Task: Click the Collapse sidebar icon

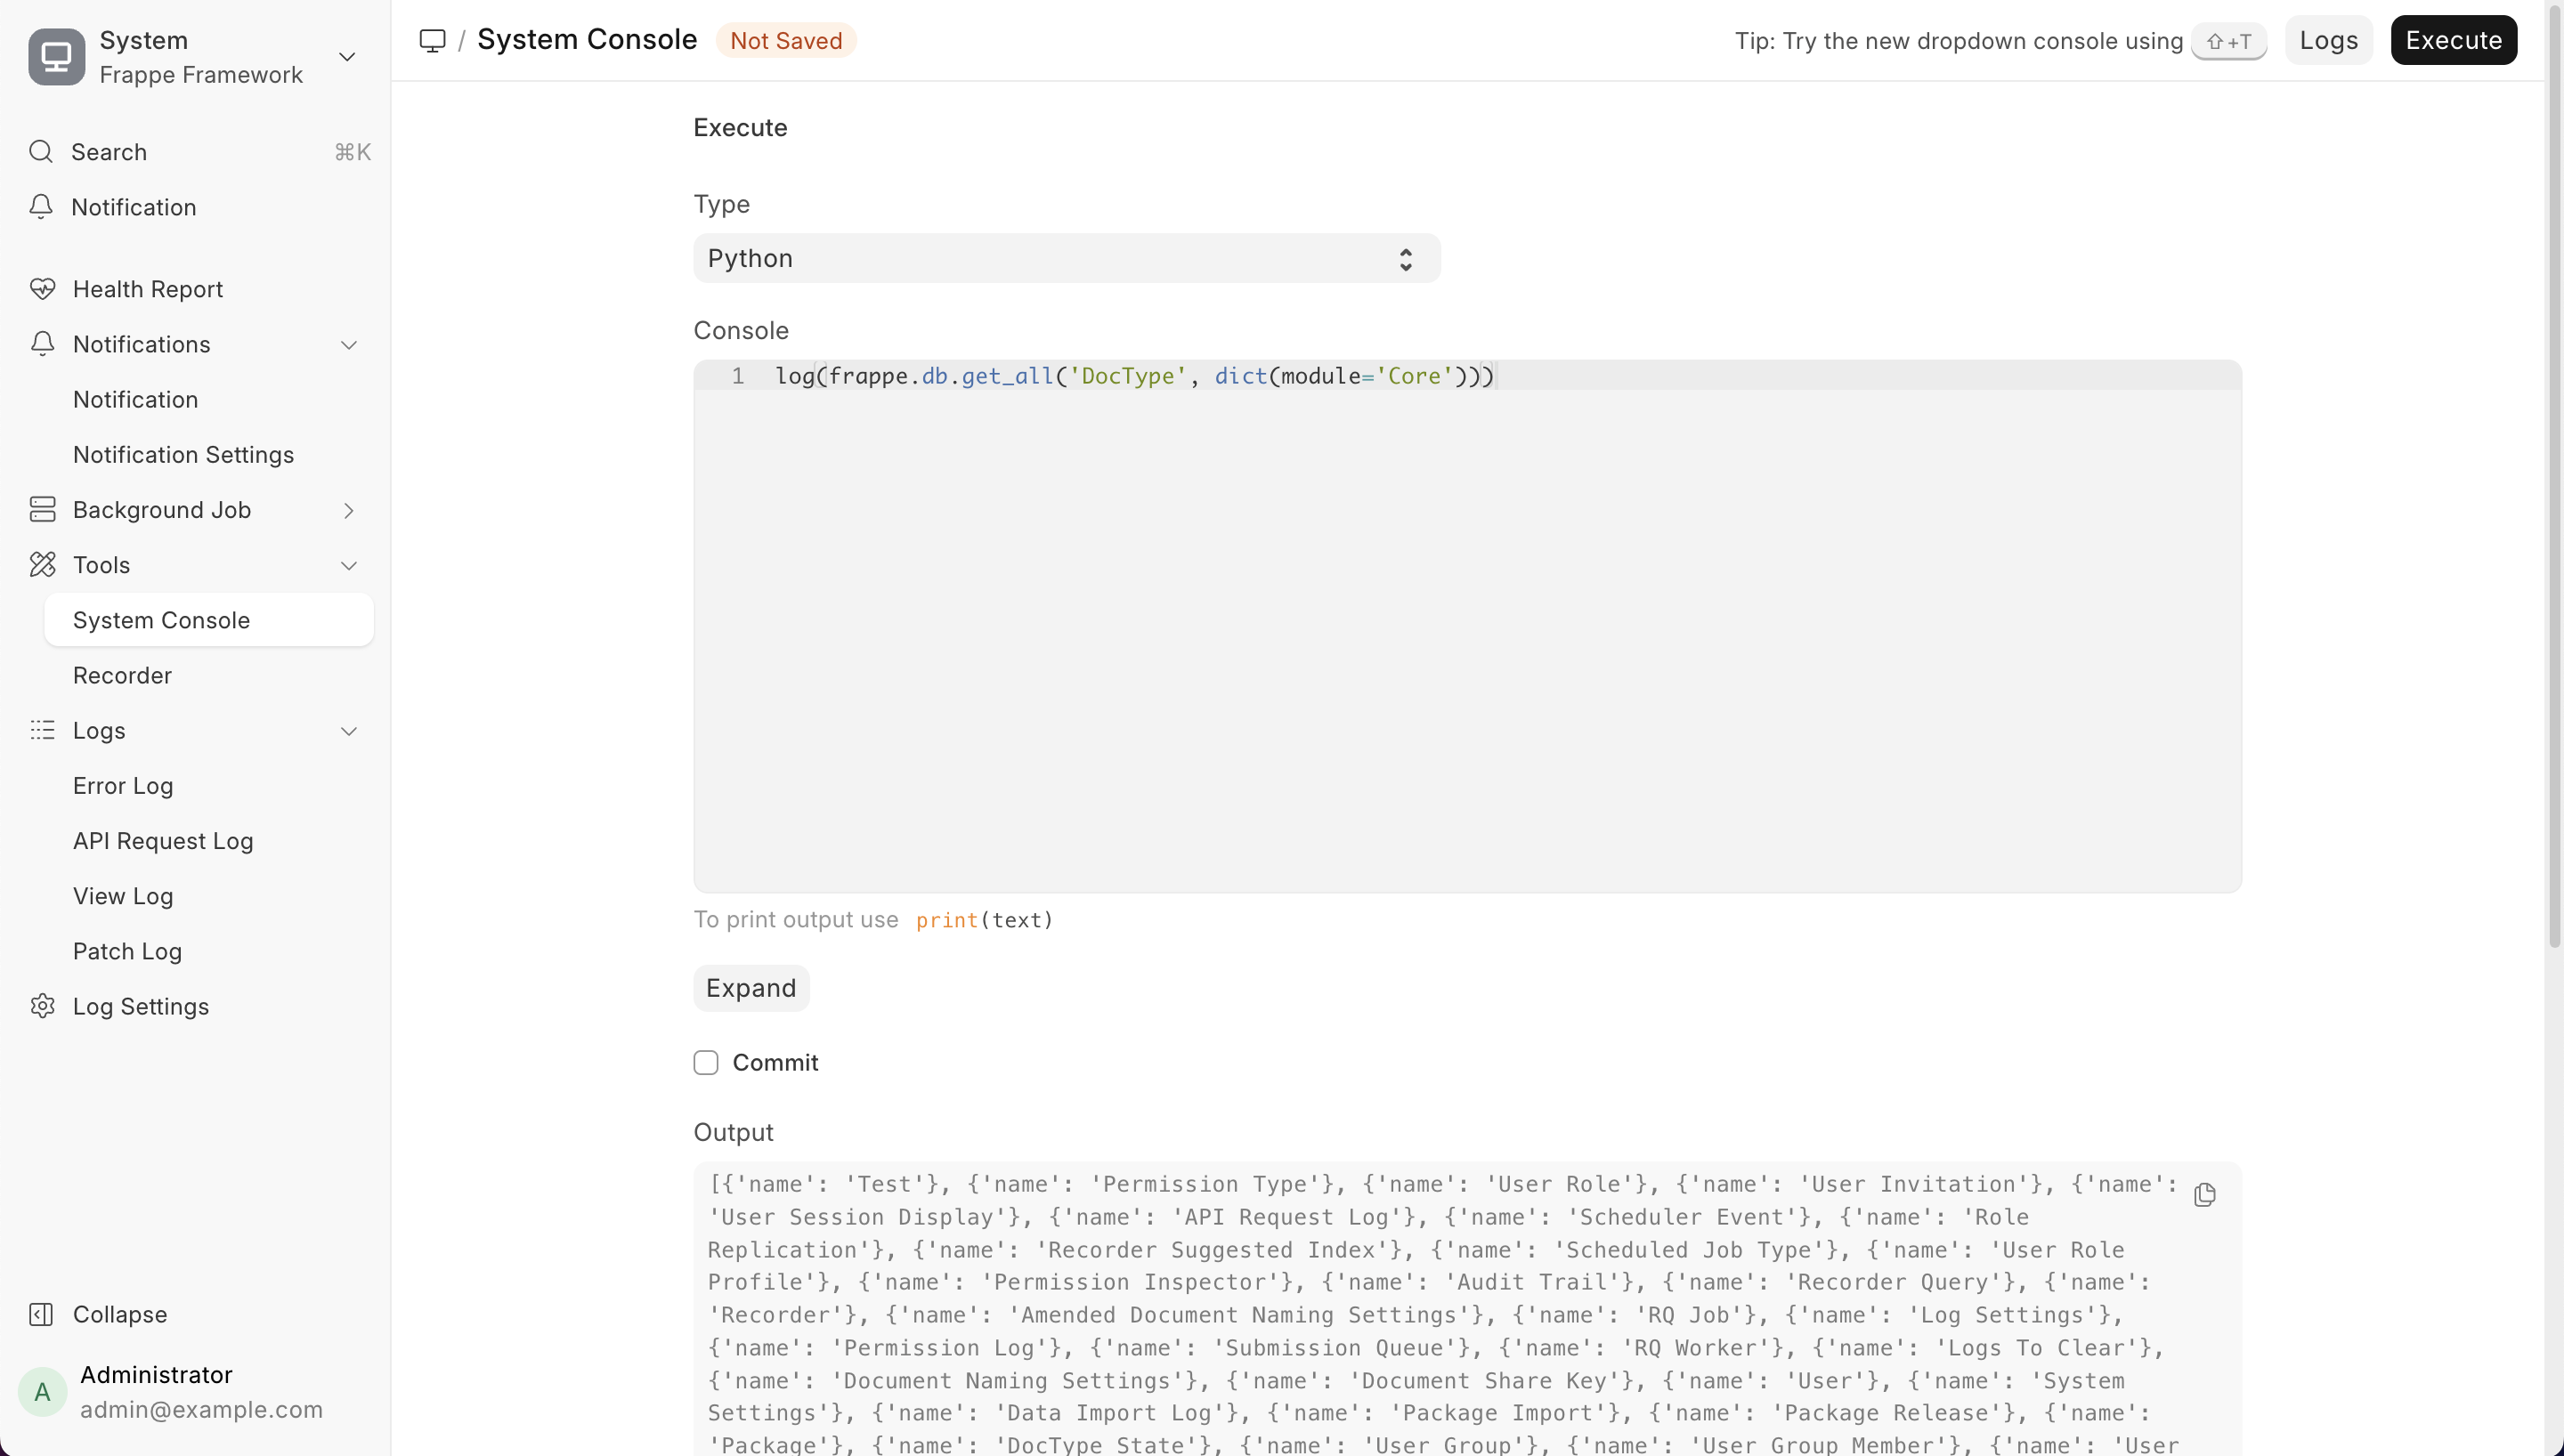Action: point(41,1314)
